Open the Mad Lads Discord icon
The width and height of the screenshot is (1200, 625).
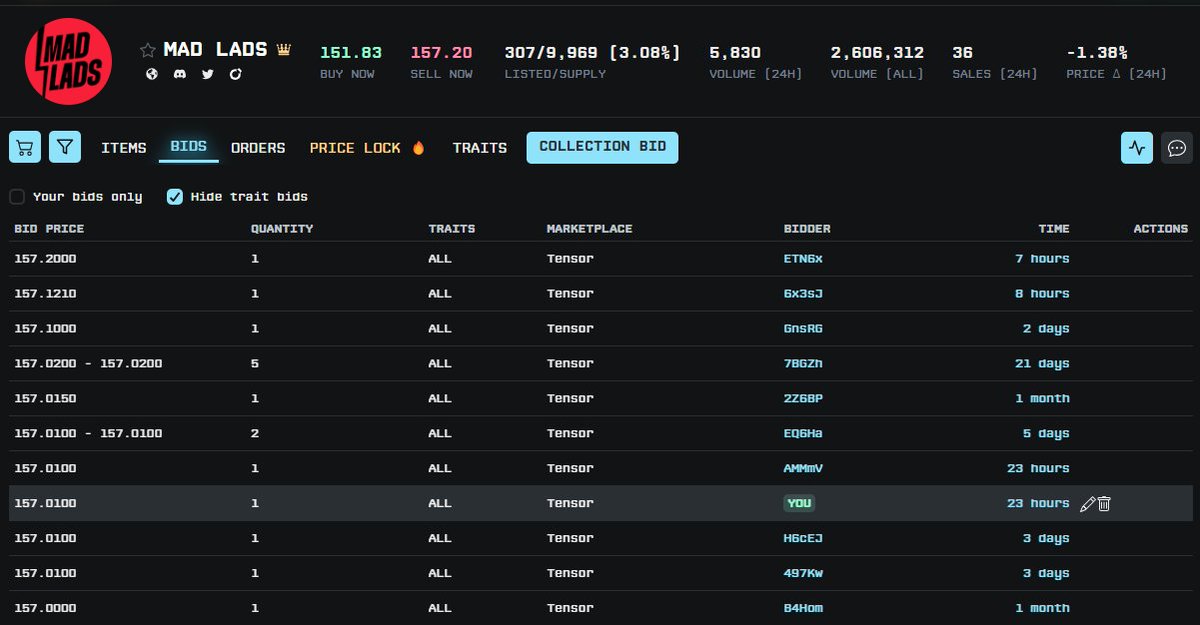[180, 74]
